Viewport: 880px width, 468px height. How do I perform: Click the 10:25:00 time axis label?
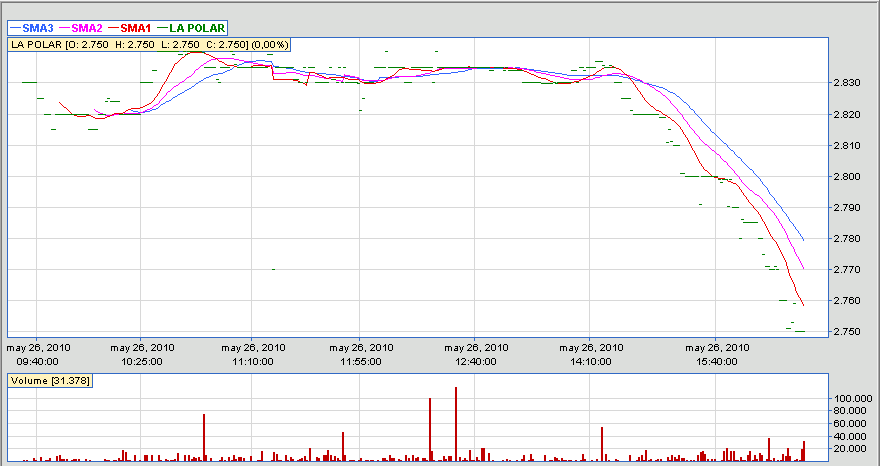142,362
